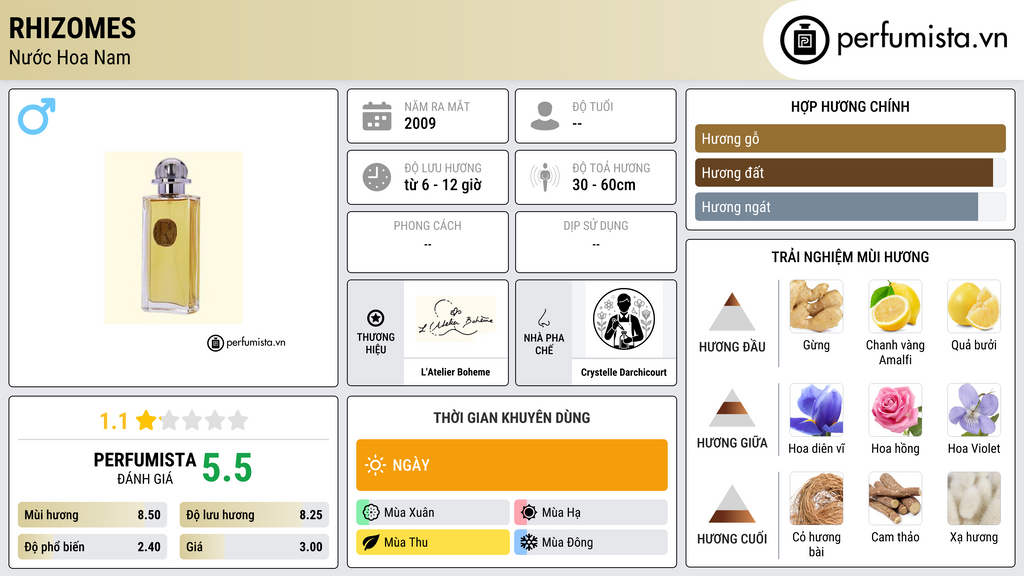Open the Crystelle Darchicourt perfumer portrait
Viewport: 1024px width, 576px height.
(624, 319)
